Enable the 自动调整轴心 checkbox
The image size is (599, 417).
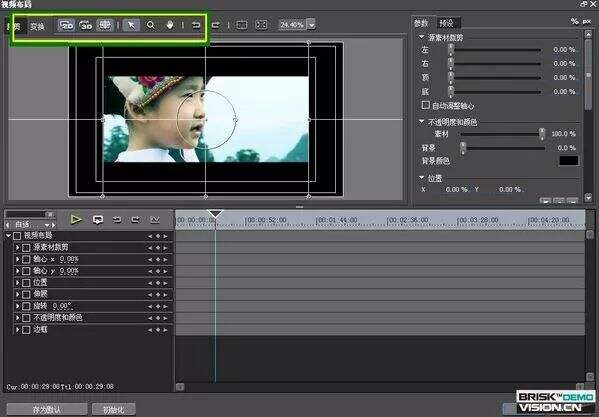point(426,105)
